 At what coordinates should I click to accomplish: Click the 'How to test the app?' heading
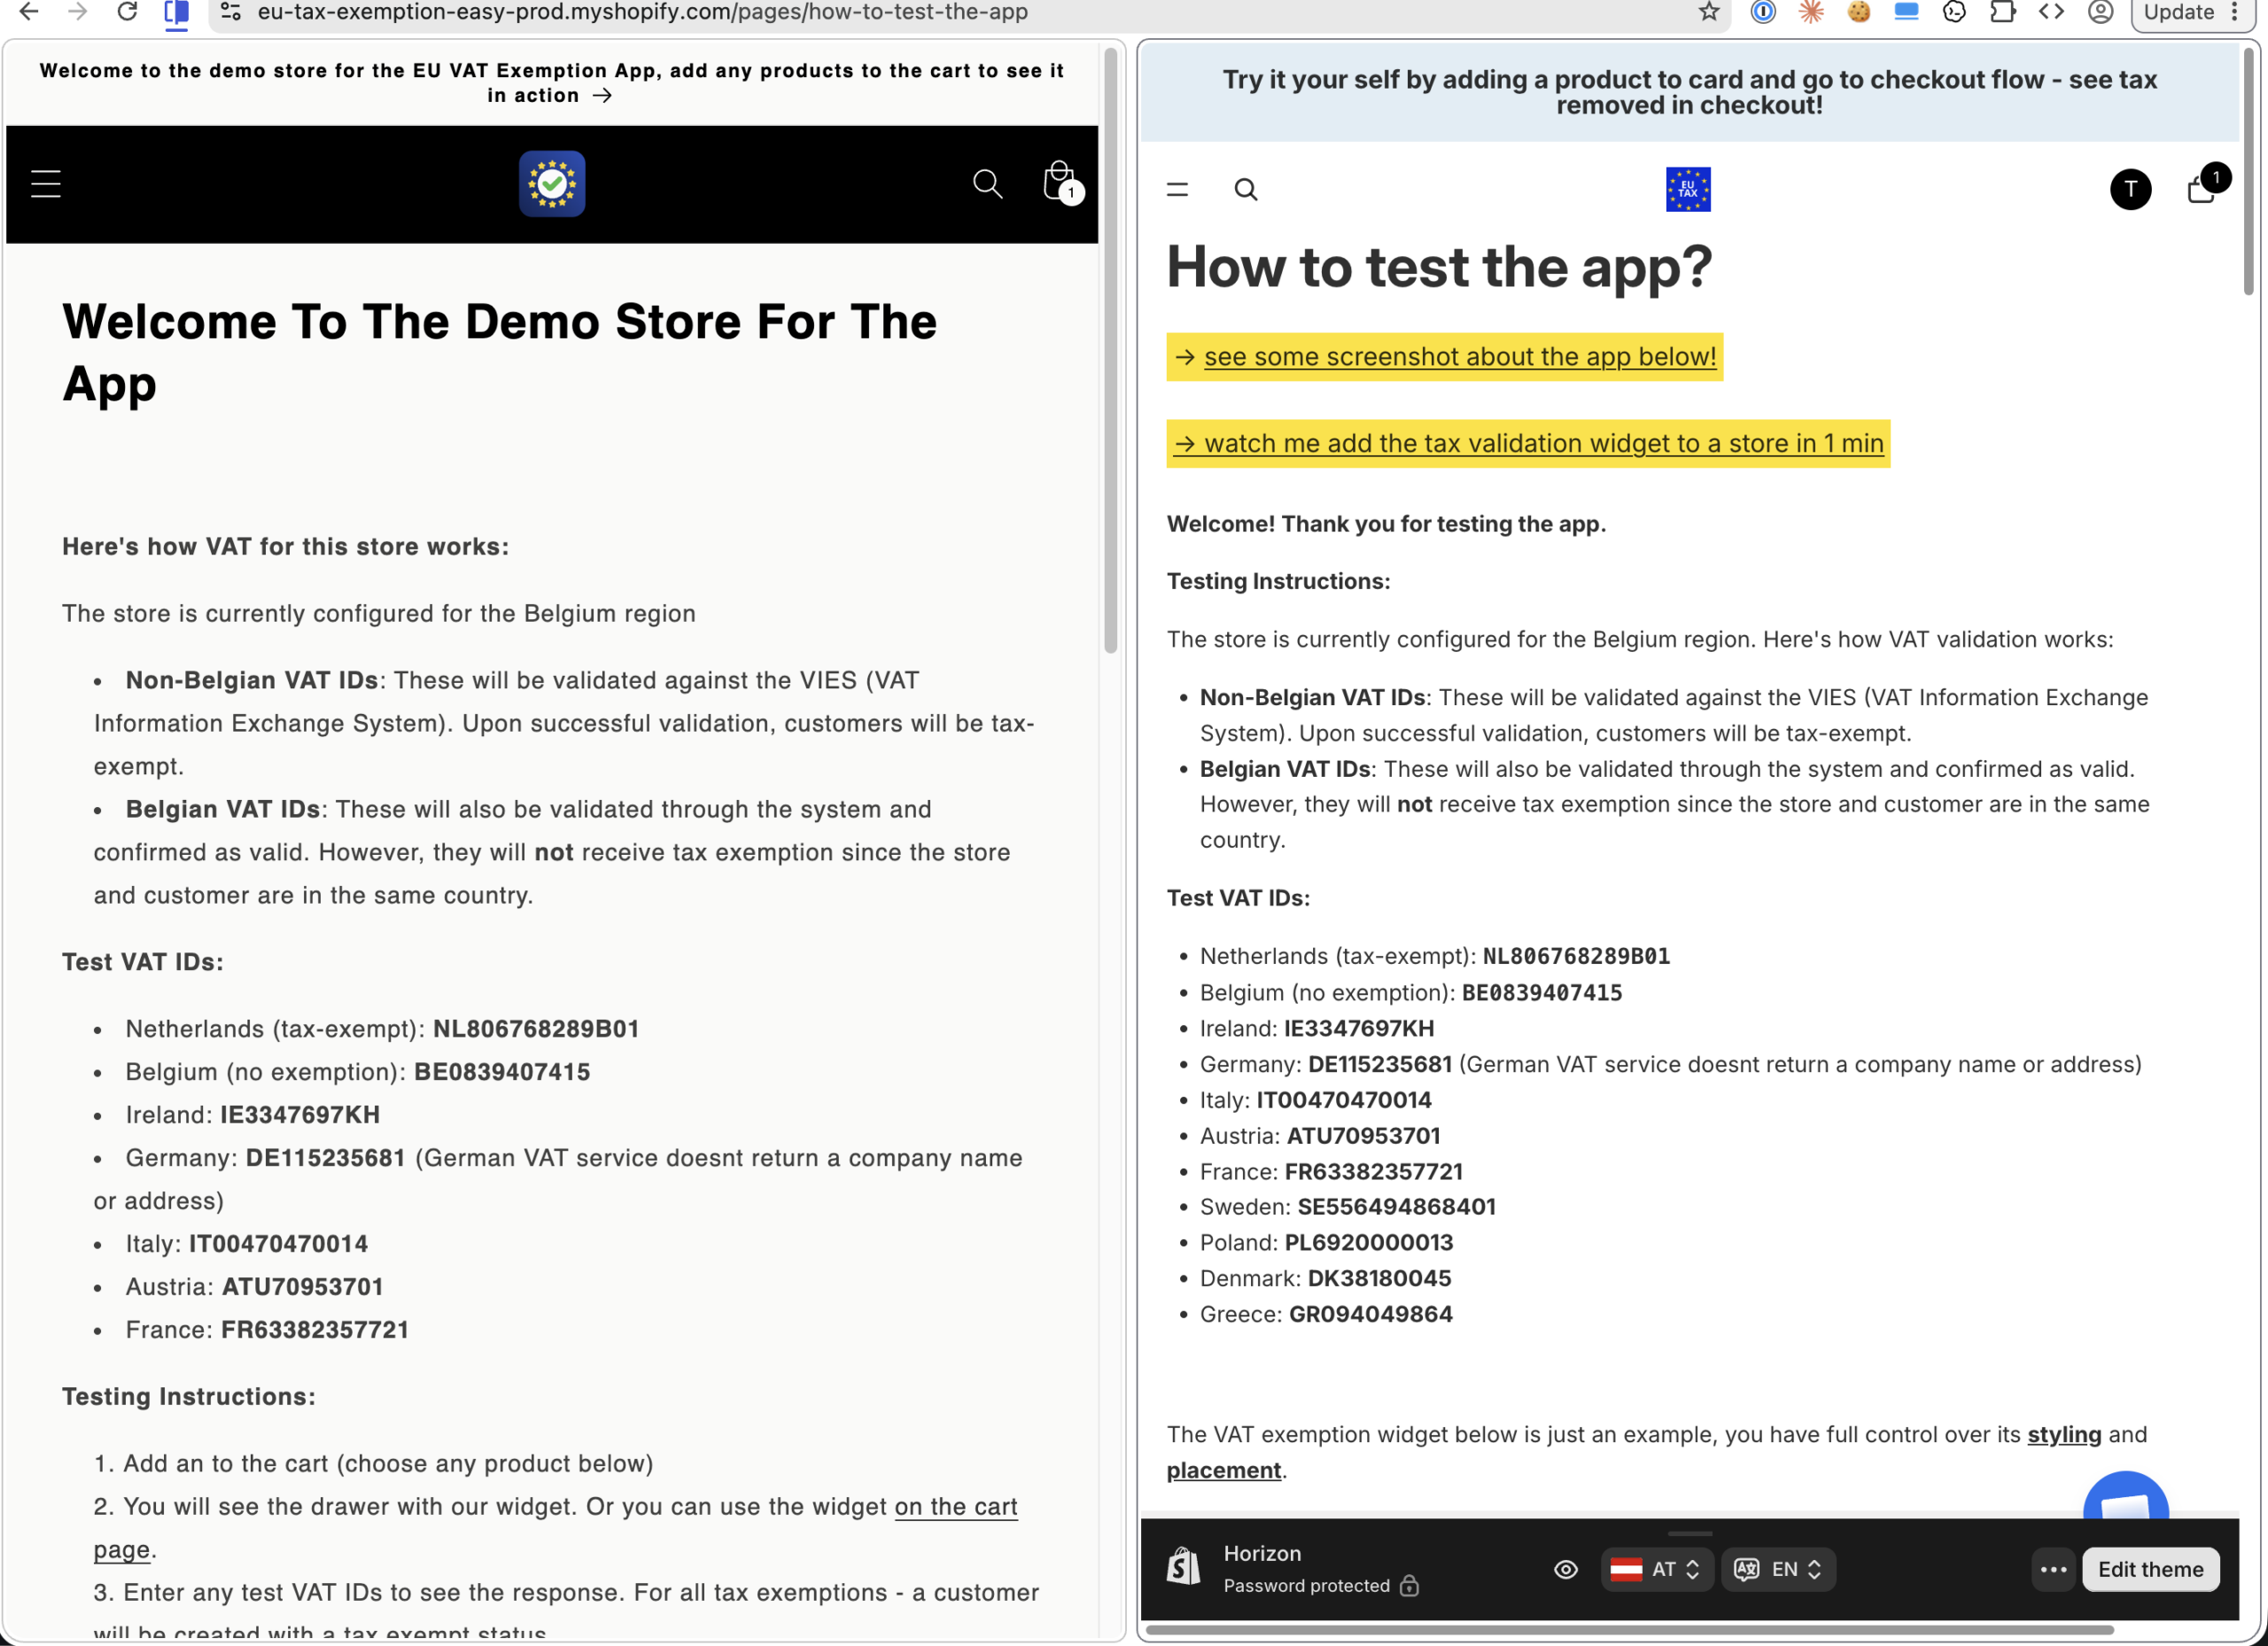coord(1439,267)
